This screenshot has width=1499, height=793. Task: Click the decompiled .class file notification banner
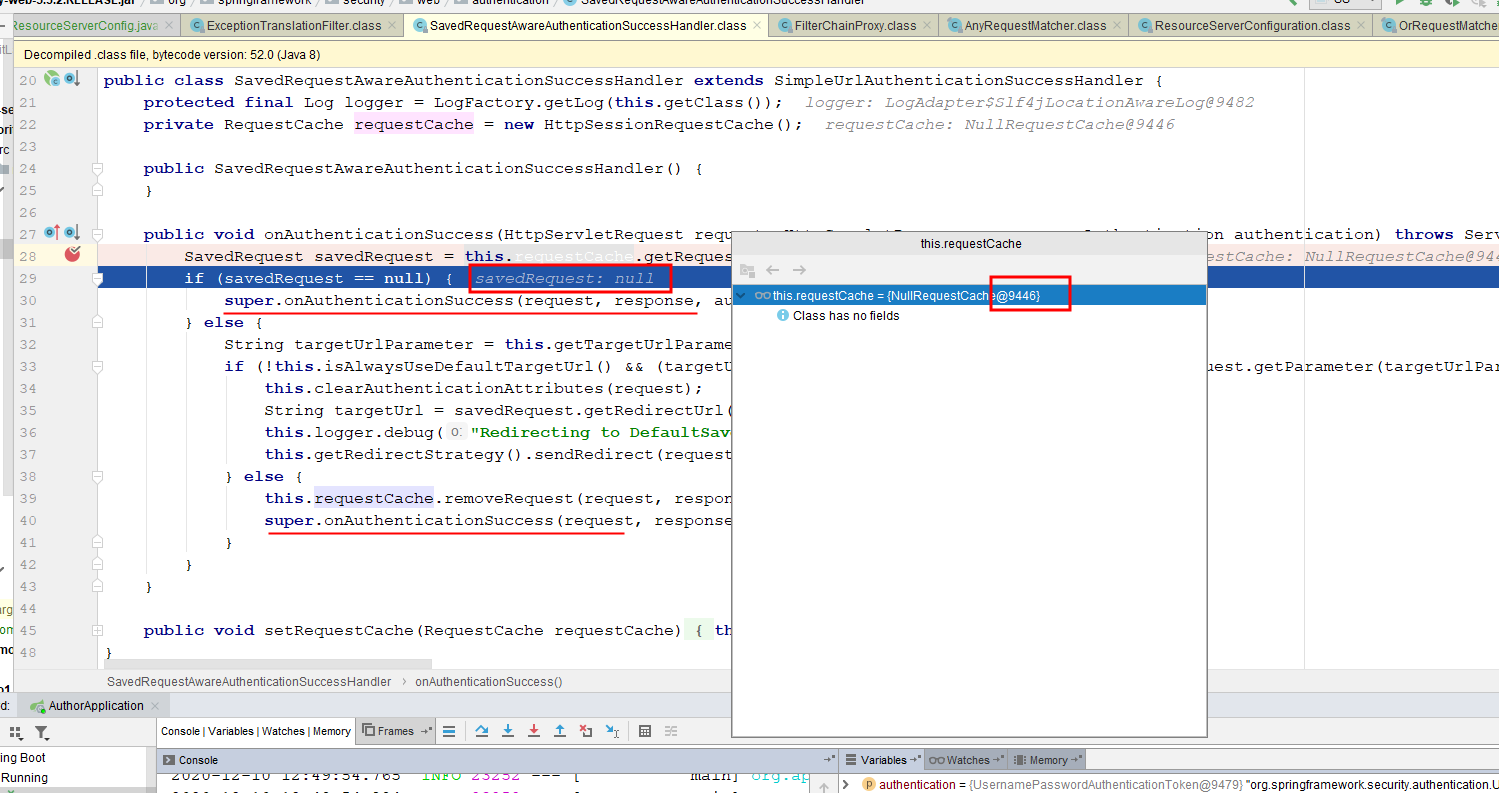(756, 57)
